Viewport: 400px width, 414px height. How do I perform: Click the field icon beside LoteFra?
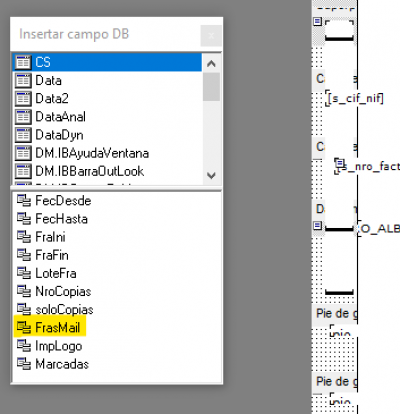pos(24,273)
